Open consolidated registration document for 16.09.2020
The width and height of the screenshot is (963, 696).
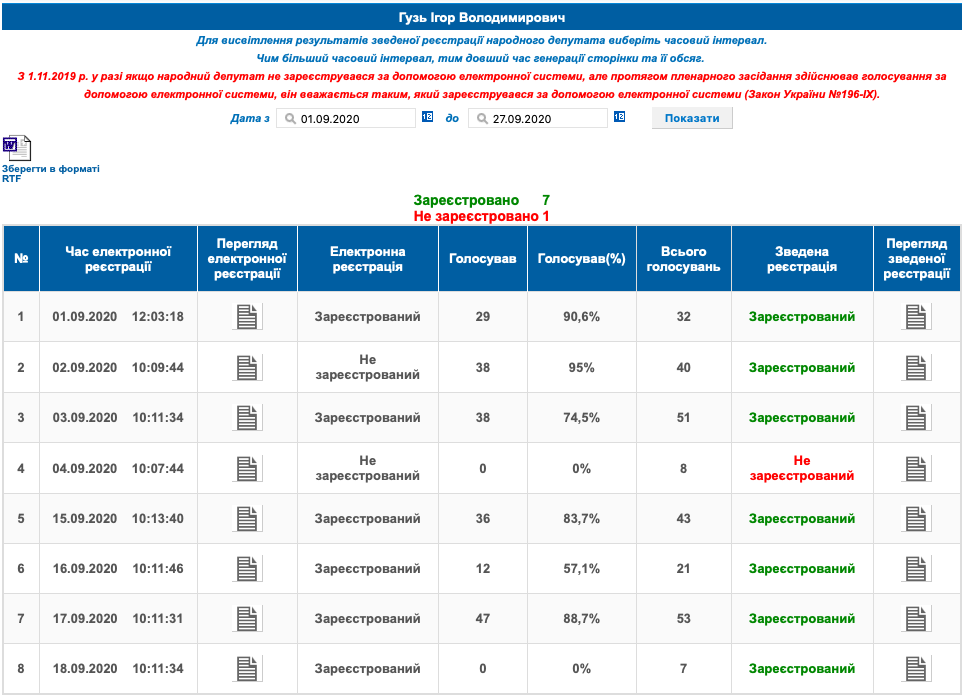(x=916, y=569)
